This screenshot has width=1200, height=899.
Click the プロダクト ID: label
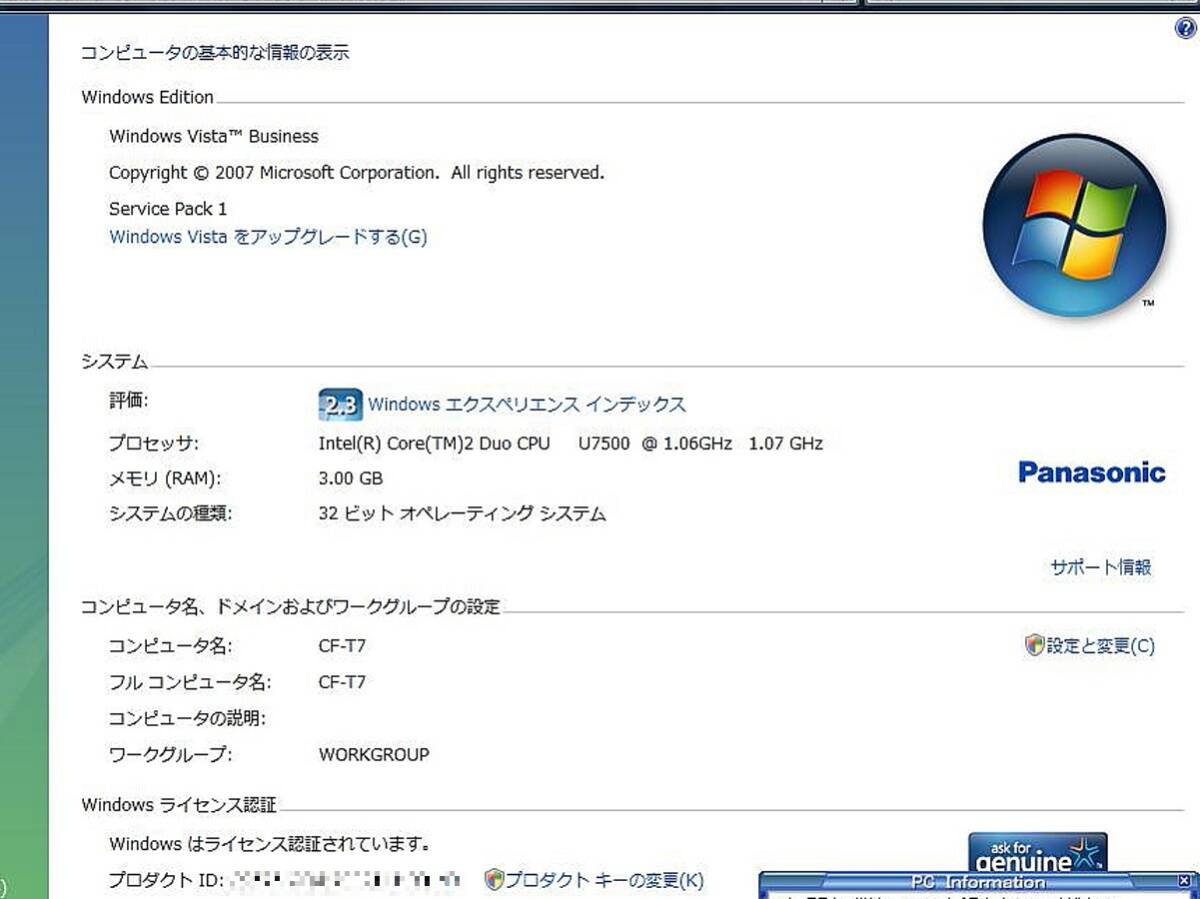pos(165,881)
